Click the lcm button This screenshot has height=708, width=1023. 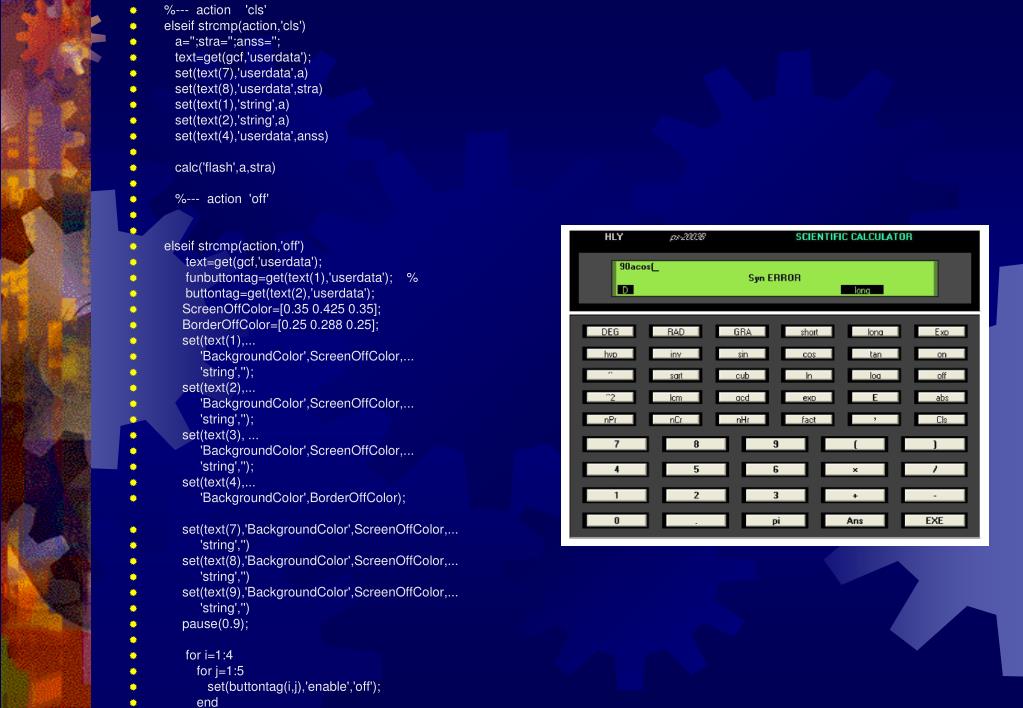pyautogui.click(x=676, y=397)
